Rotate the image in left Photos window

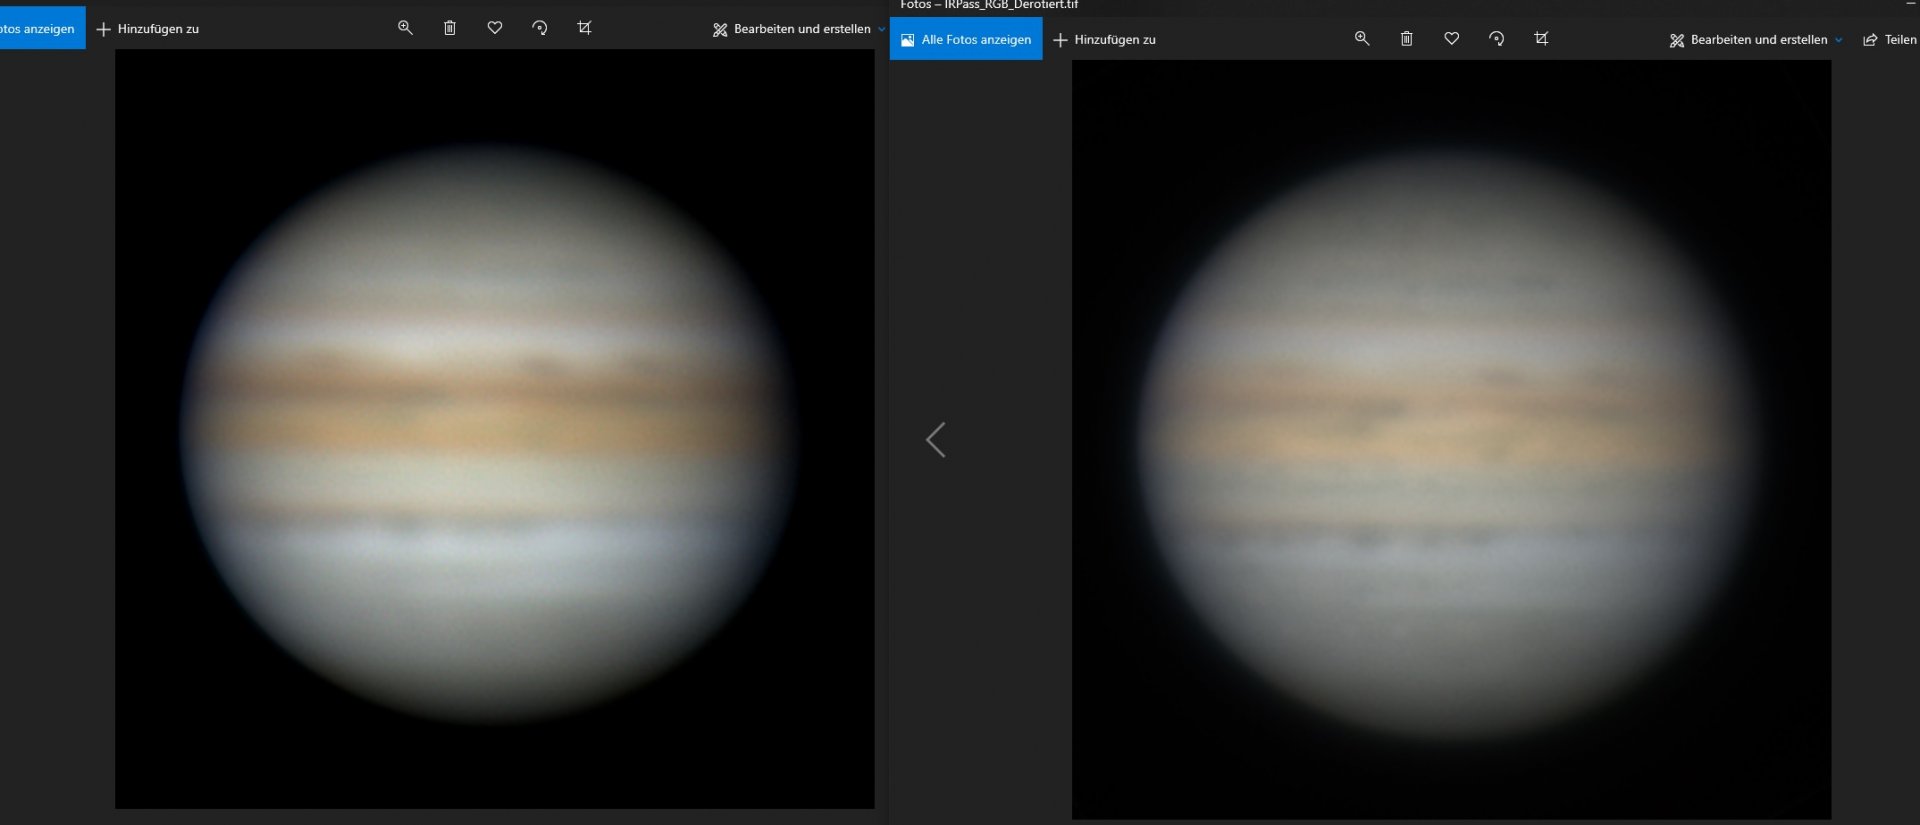click(540, 28)
